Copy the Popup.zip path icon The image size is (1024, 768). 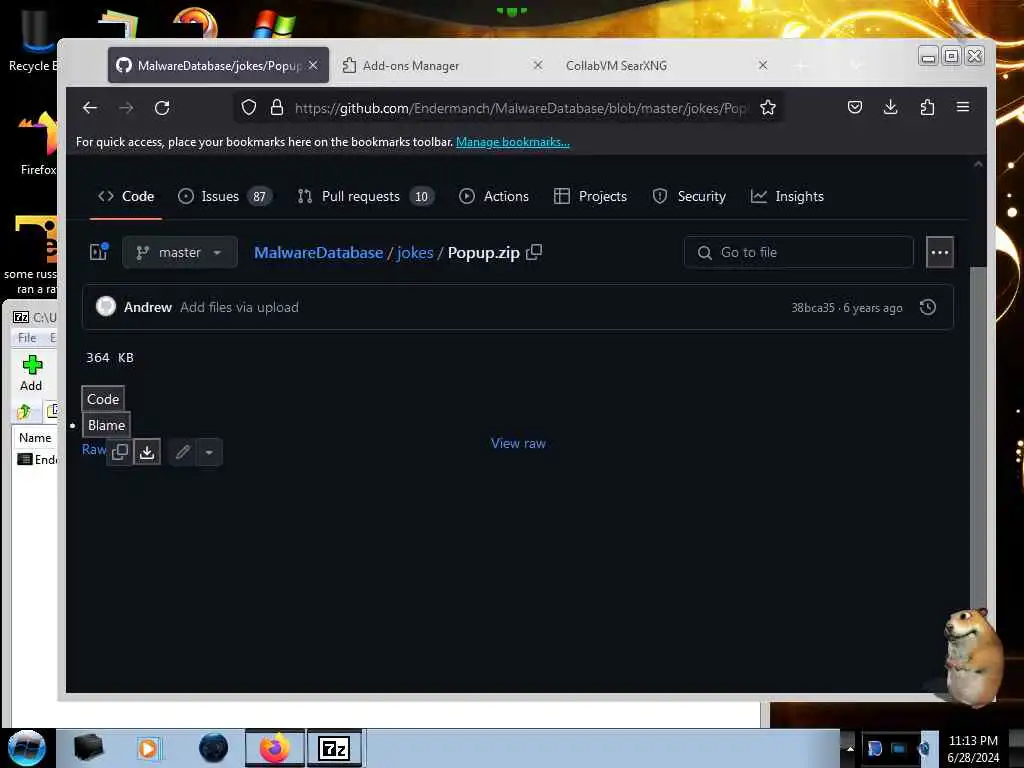534,252
